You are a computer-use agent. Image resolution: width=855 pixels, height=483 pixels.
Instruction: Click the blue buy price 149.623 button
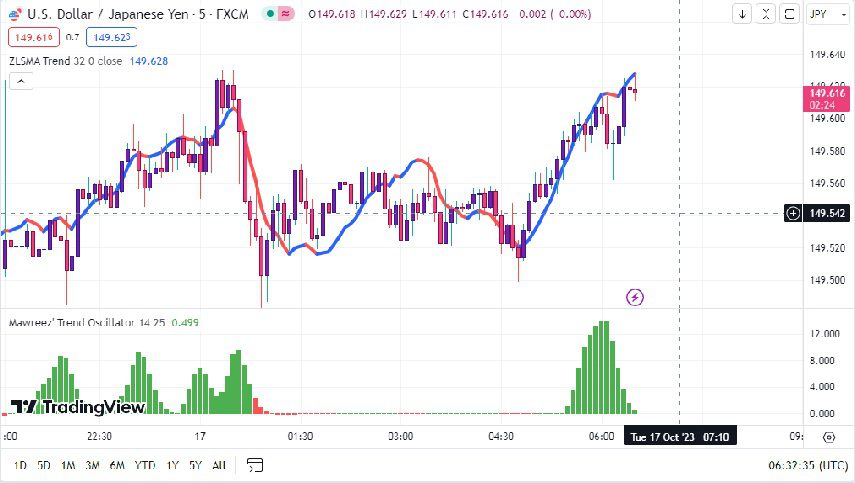pos(111,37)
